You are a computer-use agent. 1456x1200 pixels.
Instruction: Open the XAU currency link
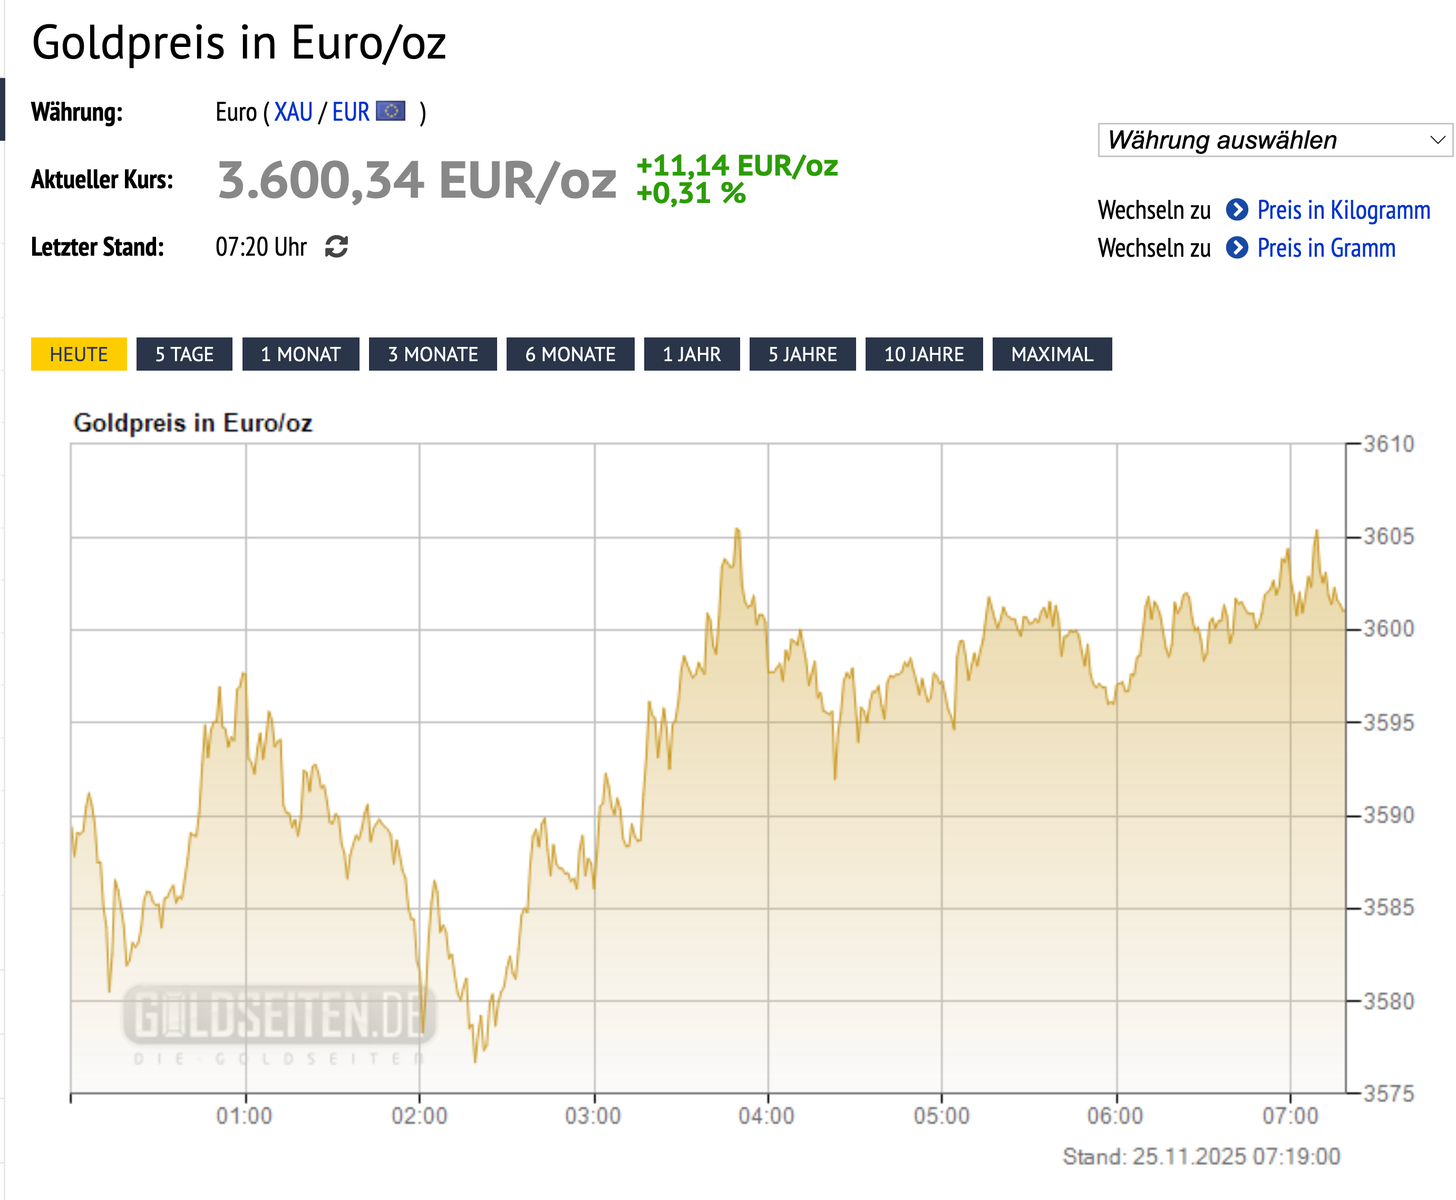tap(293, 112)
